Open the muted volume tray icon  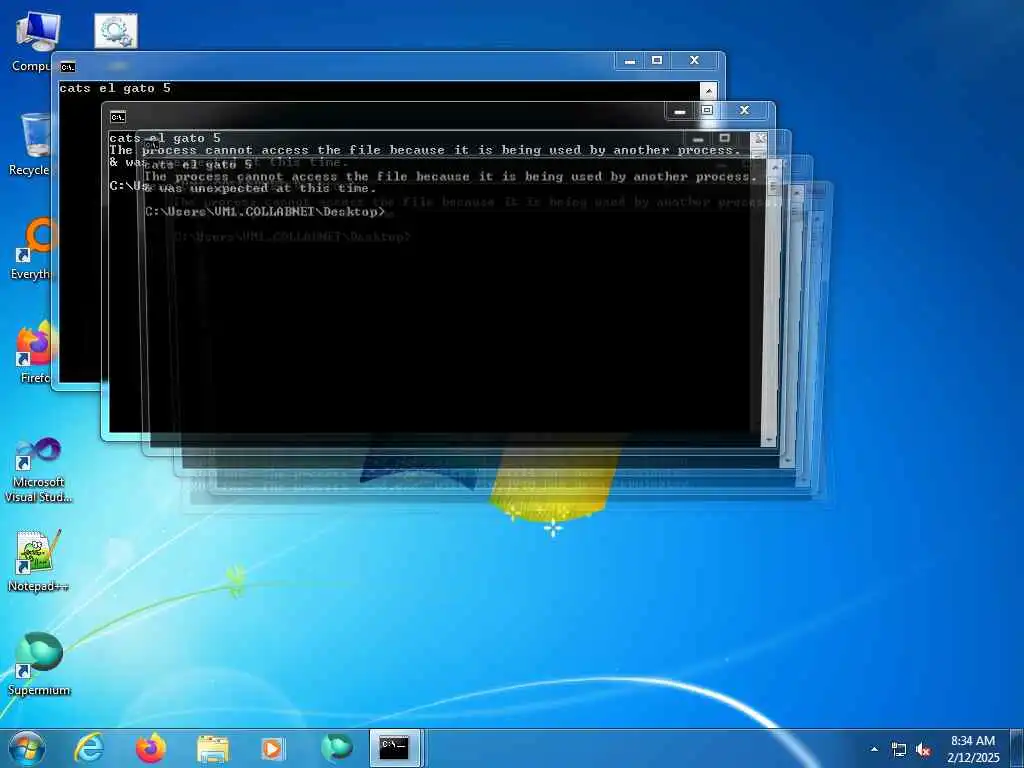(923, 750)
